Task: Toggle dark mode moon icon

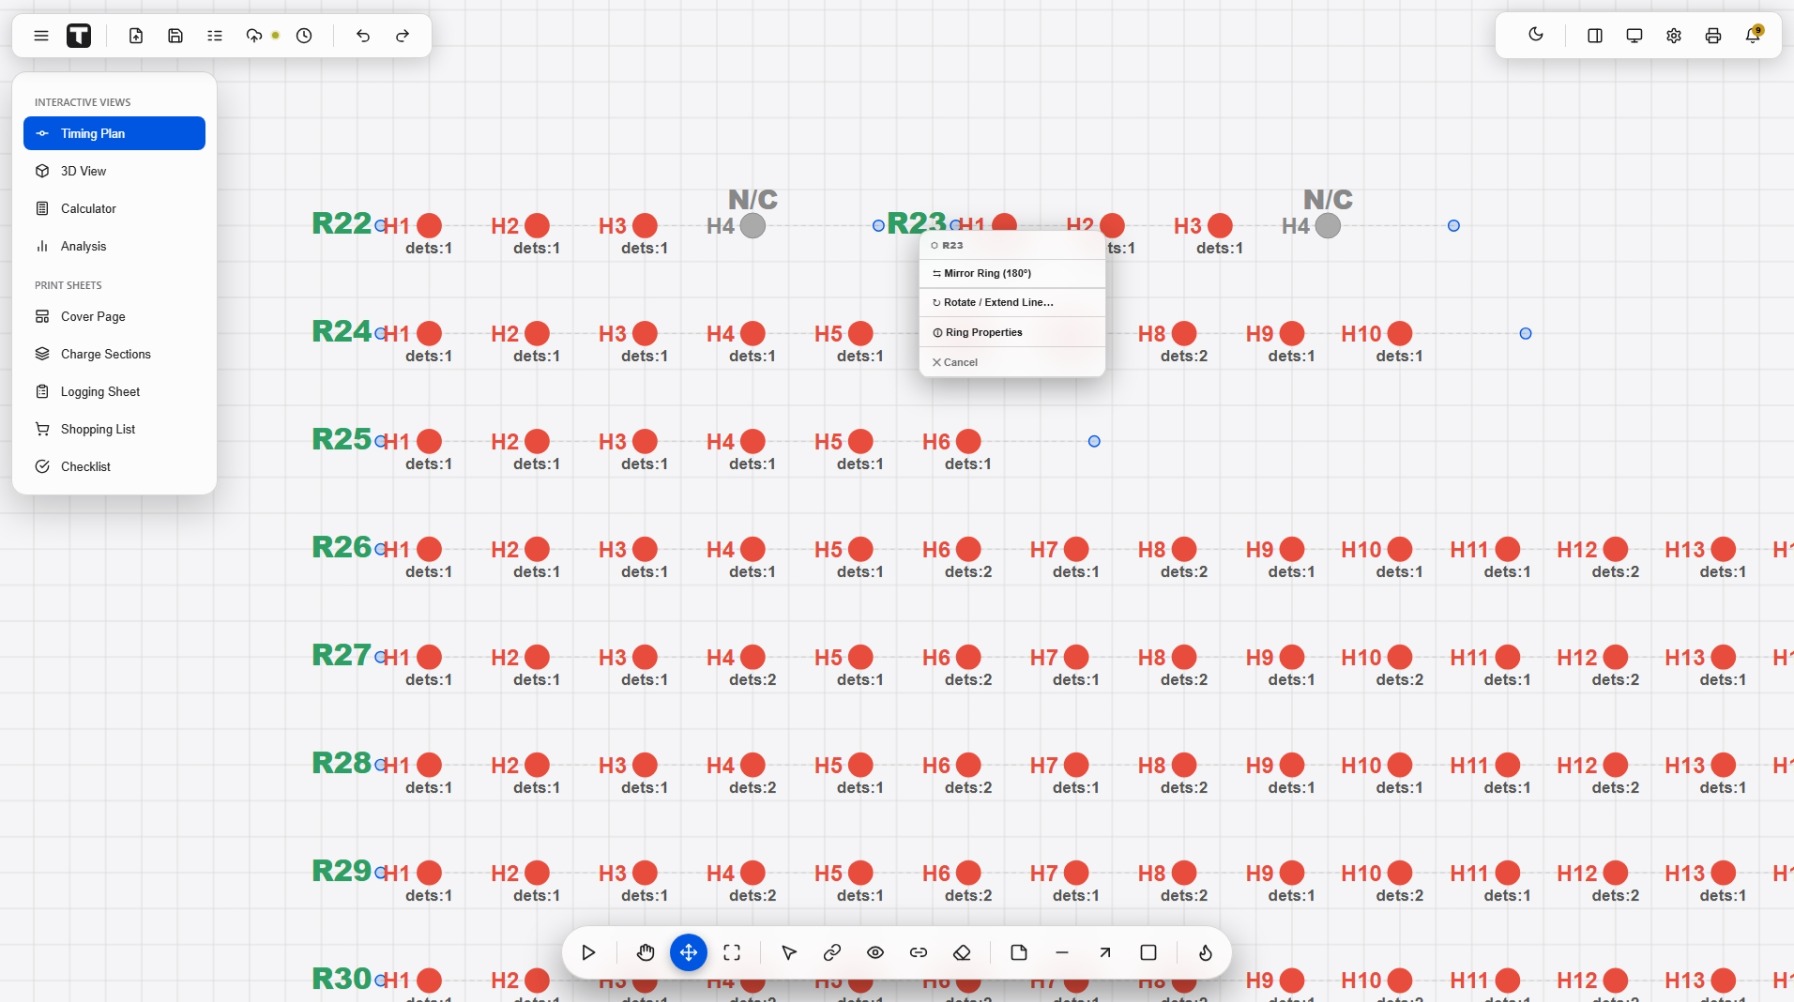Action: 1536,35
